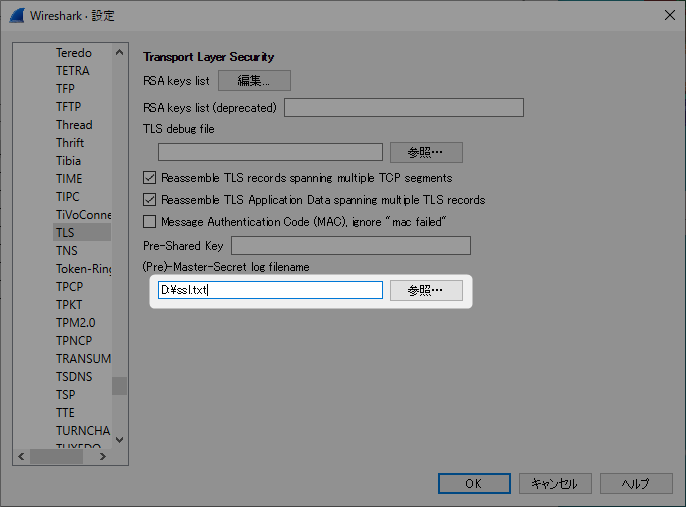Click the Master-Secret log filename field
The height and width of the screenshot is (507, 686).
pyautogui.click(x=270, y=290)
